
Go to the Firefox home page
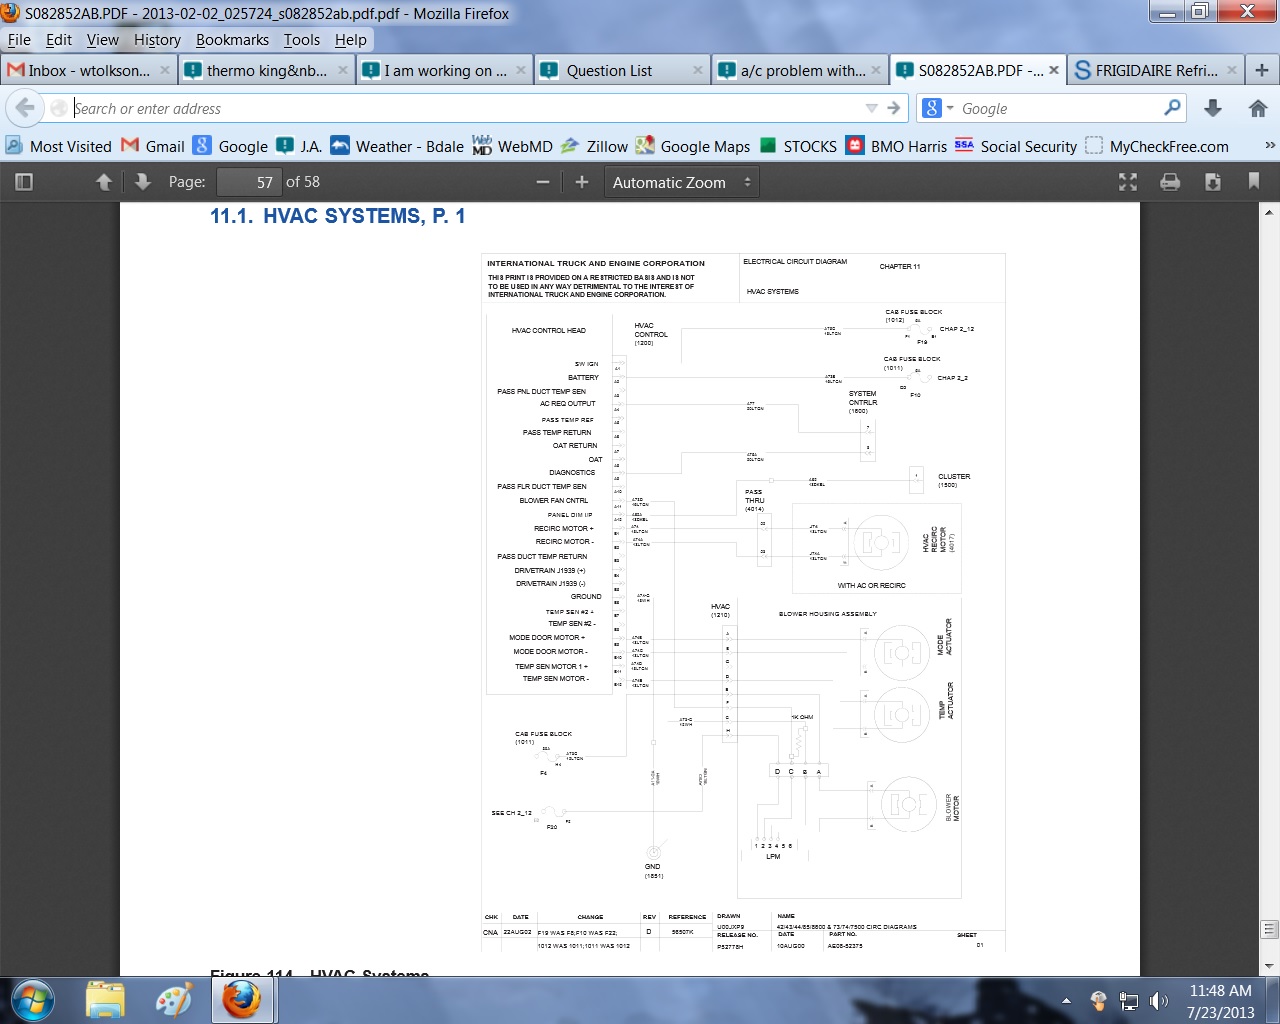(x=1258, y=108)
